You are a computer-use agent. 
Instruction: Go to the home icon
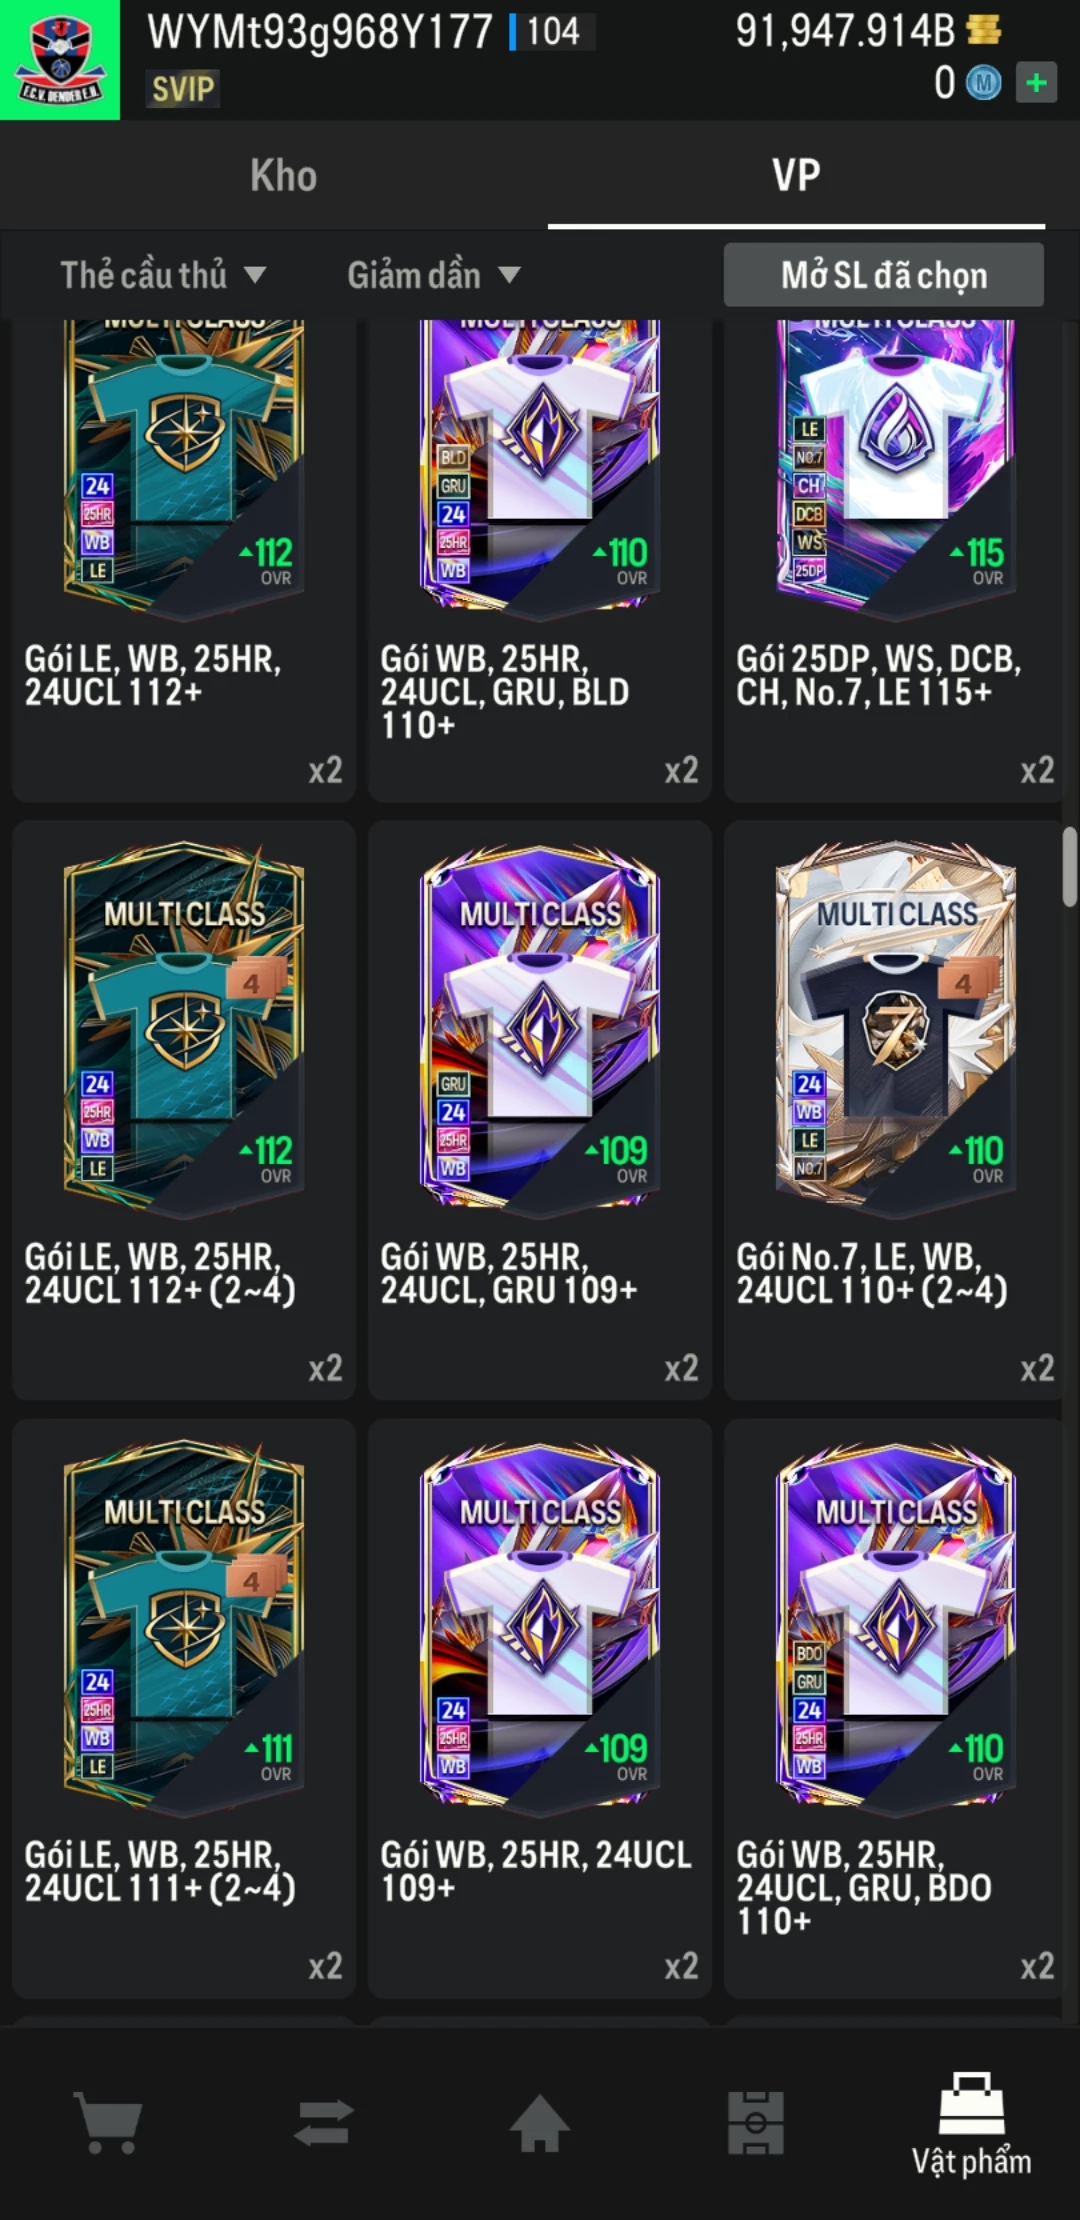(x=540, y=2122)
